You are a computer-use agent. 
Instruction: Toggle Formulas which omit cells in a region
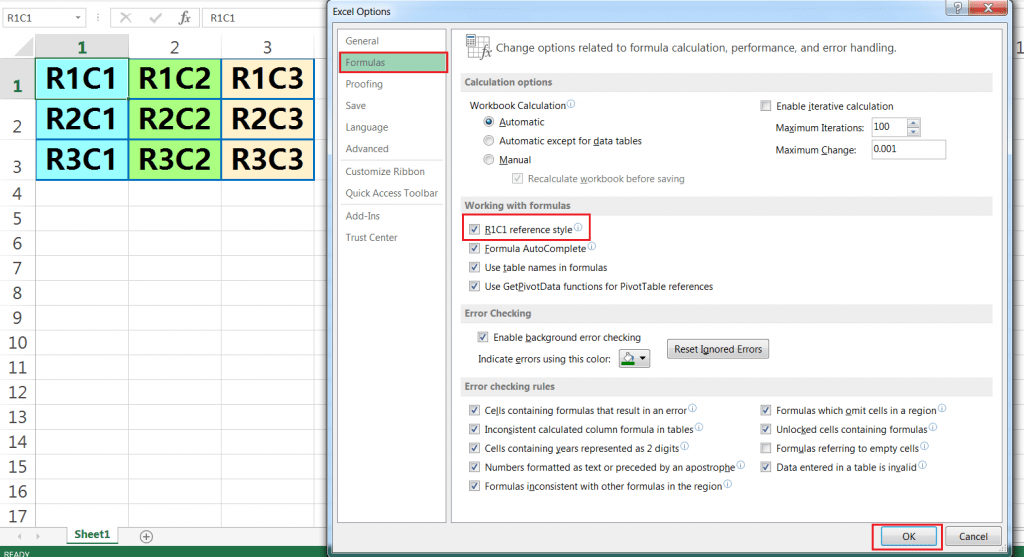pyautogui.click(x=765, y=411)
